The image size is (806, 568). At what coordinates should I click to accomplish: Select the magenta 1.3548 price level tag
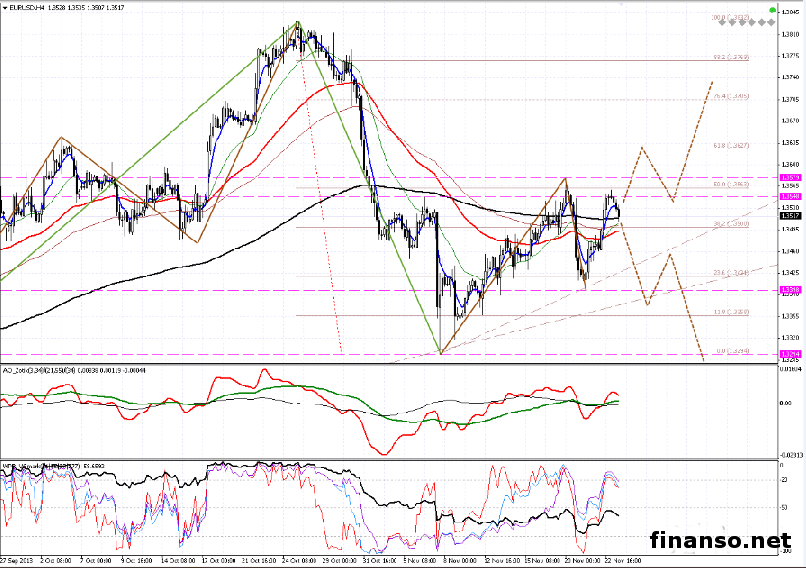tap(789, 197)
